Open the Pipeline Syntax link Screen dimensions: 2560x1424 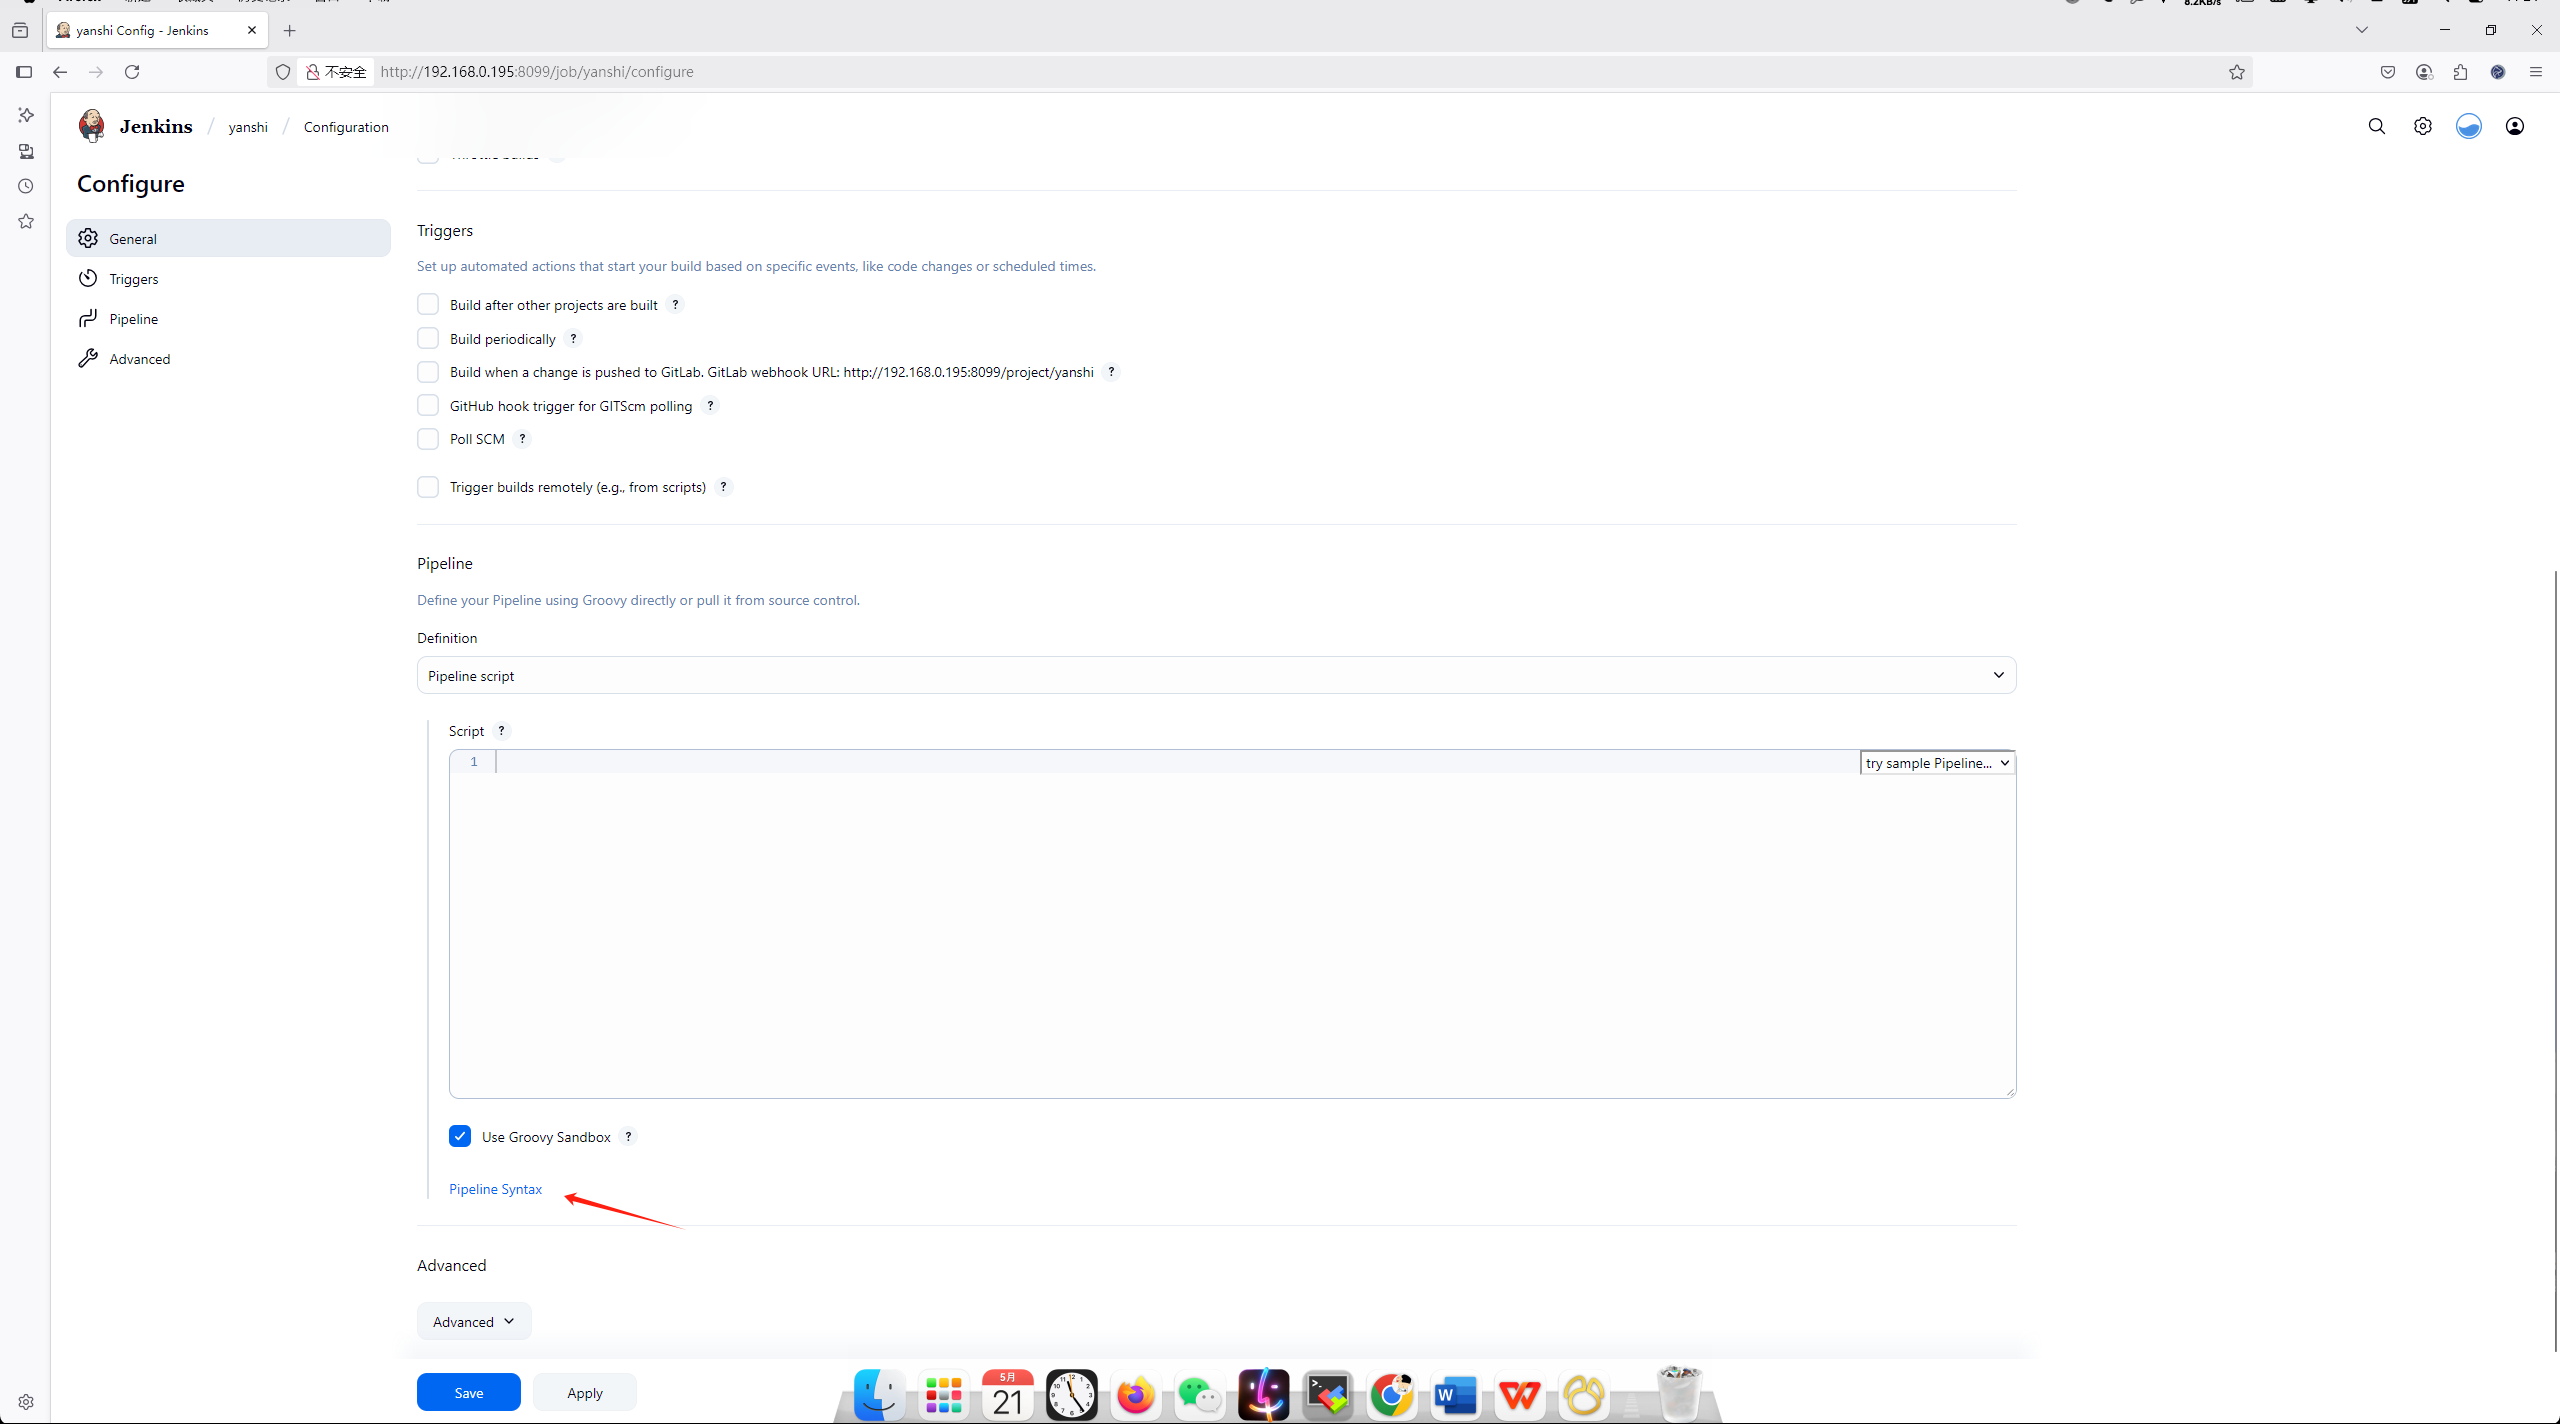(x=495, y=1189)
